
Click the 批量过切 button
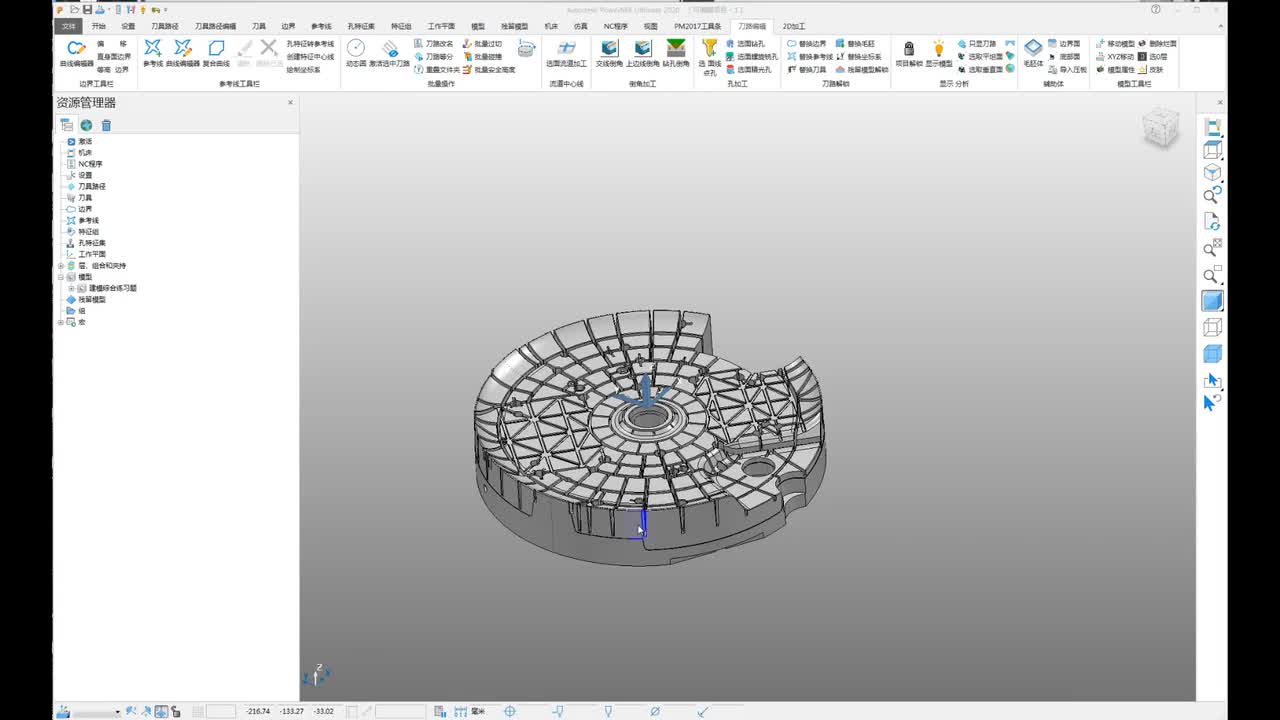tap(483, 44)
